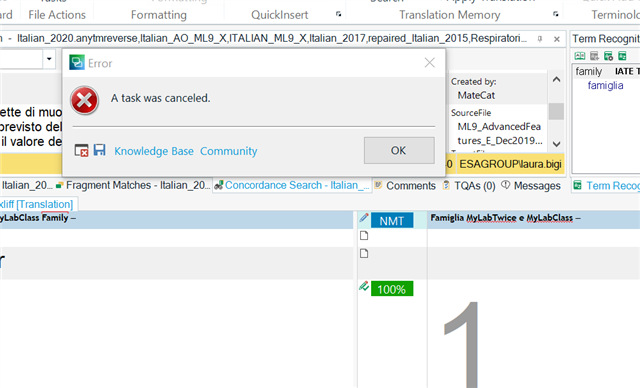Image resolution: width=640 pixels, height=388 pixels.
Task: Open the Community link
Action: click(x=229, y=151)
